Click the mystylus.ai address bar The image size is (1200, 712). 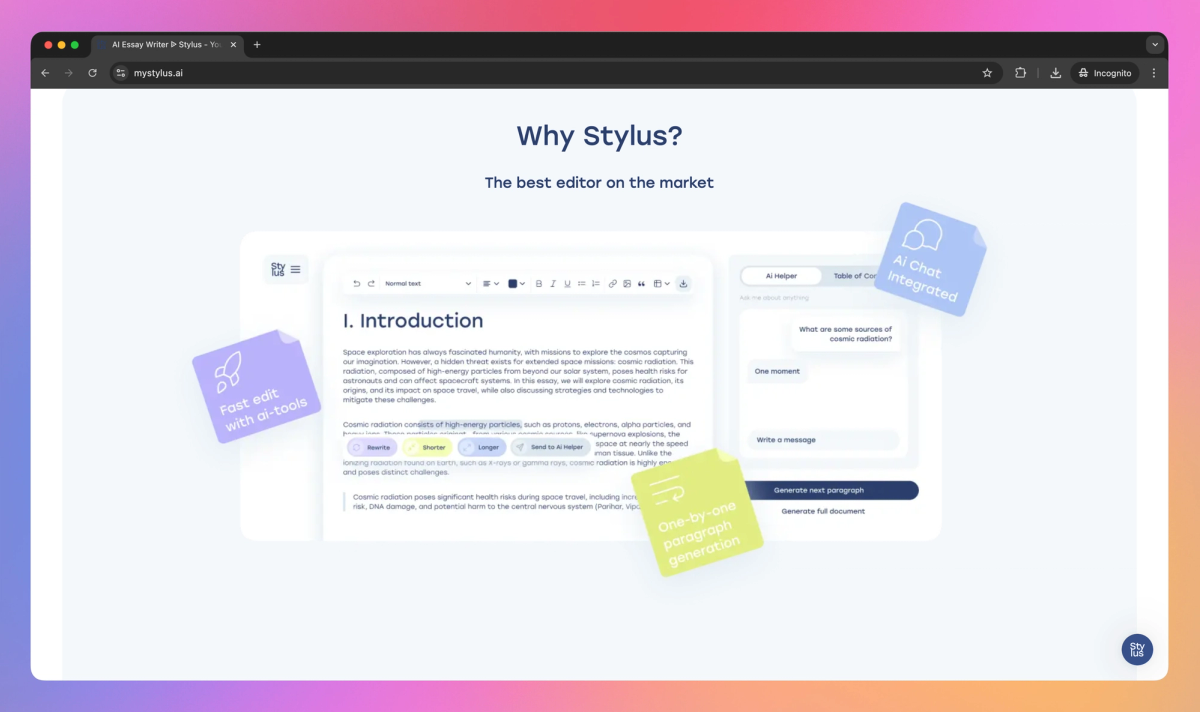[555, 73]
